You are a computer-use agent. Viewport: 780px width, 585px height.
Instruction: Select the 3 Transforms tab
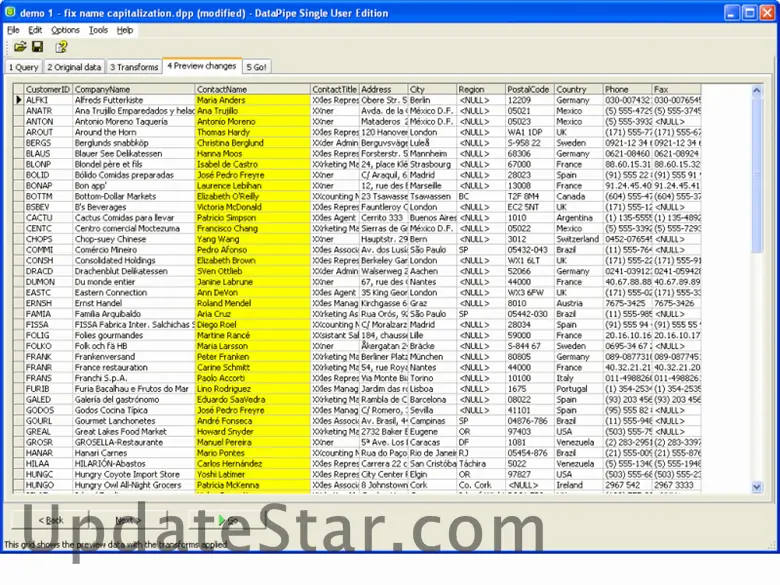(134, 67)
